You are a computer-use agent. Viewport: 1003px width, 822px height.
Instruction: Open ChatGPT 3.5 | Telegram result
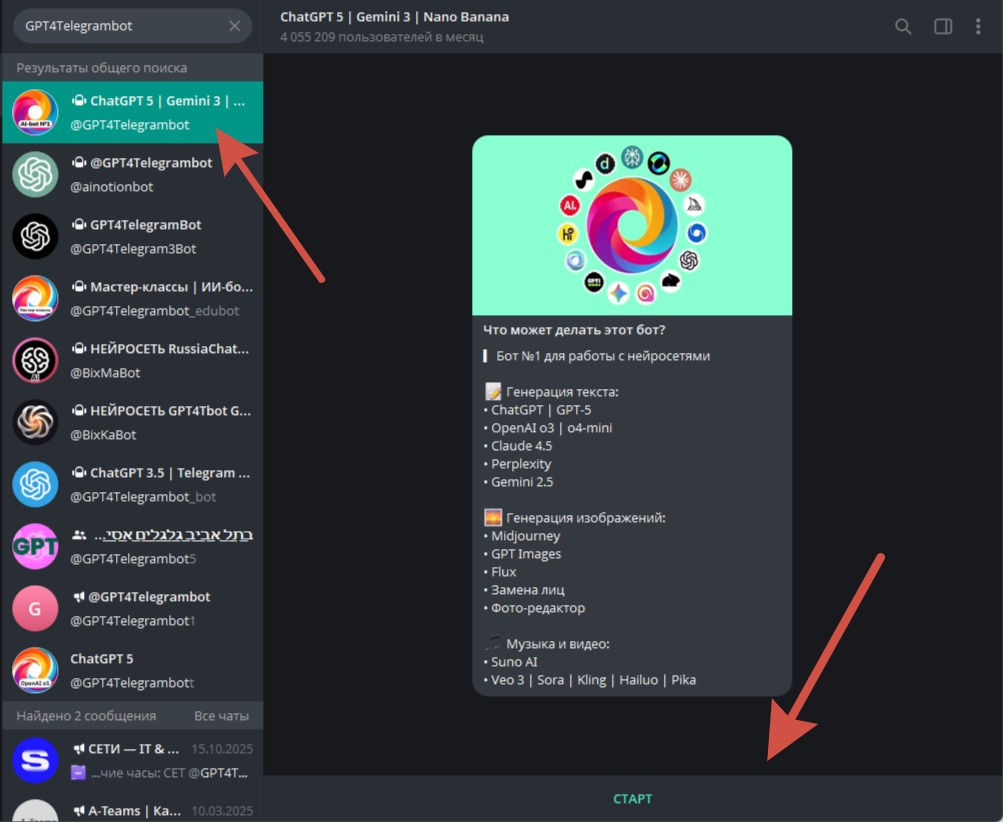click(x=132, y=485)
